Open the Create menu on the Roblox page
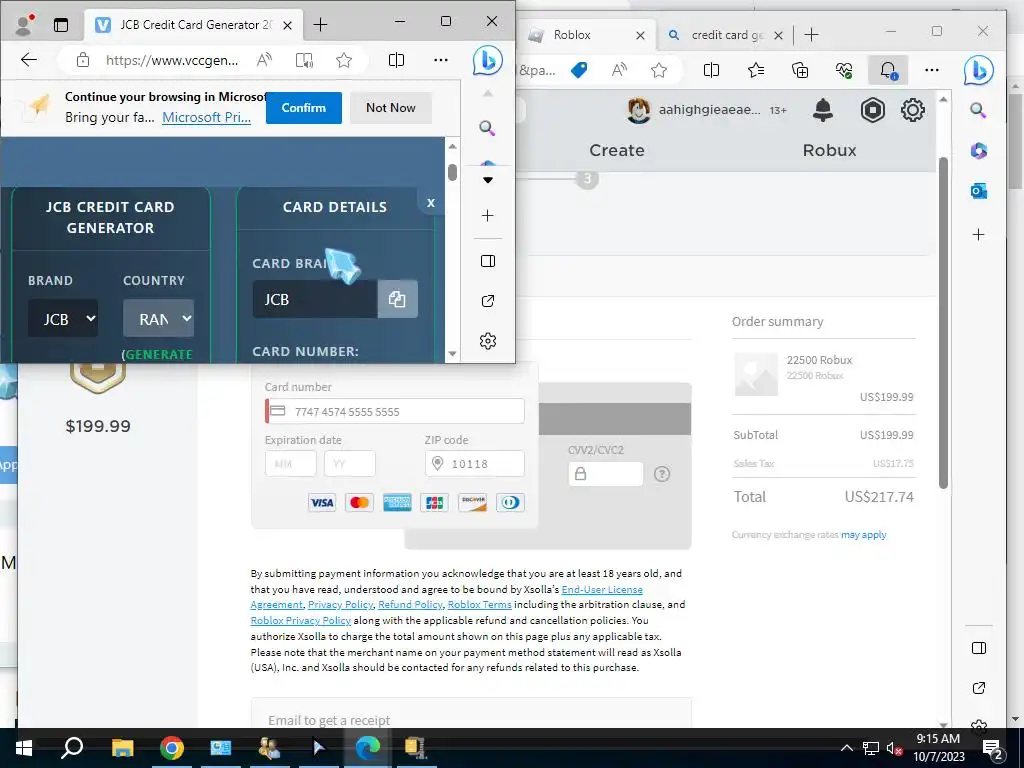1024x768 pixels. pos(616,150)
